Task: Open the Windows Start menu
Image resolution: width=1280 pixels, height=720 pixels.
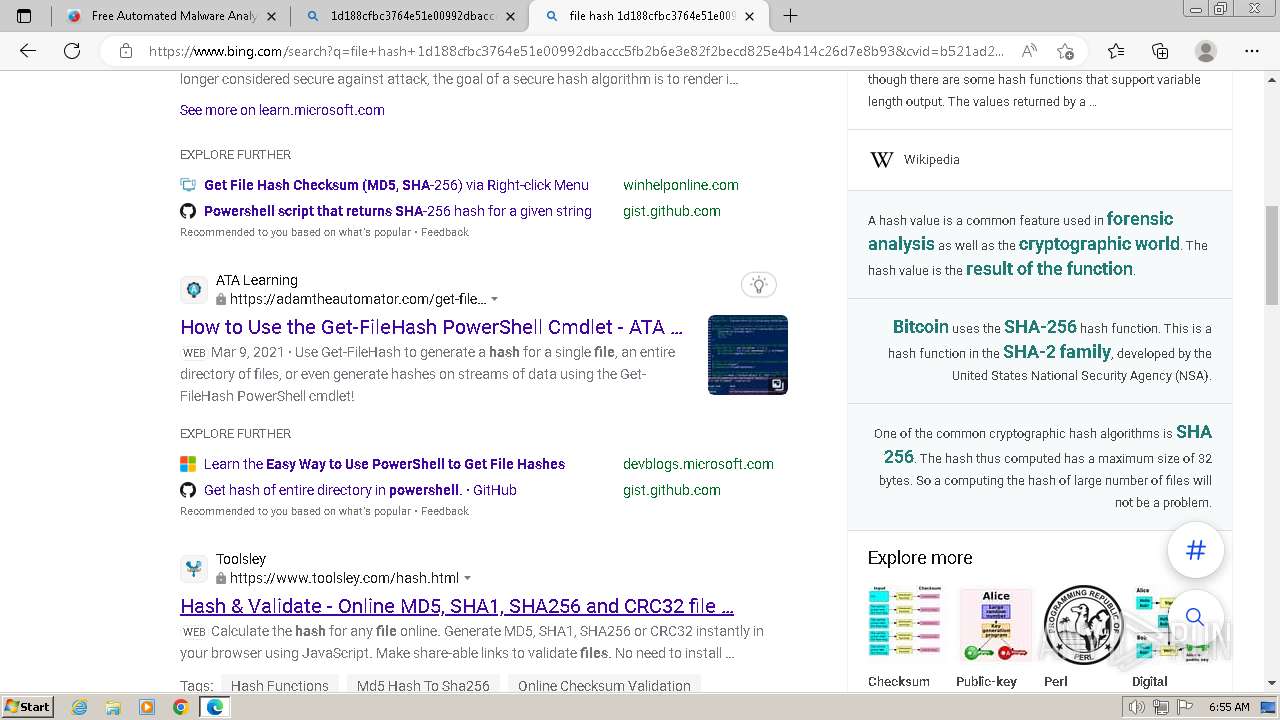Action: [27, 707]
